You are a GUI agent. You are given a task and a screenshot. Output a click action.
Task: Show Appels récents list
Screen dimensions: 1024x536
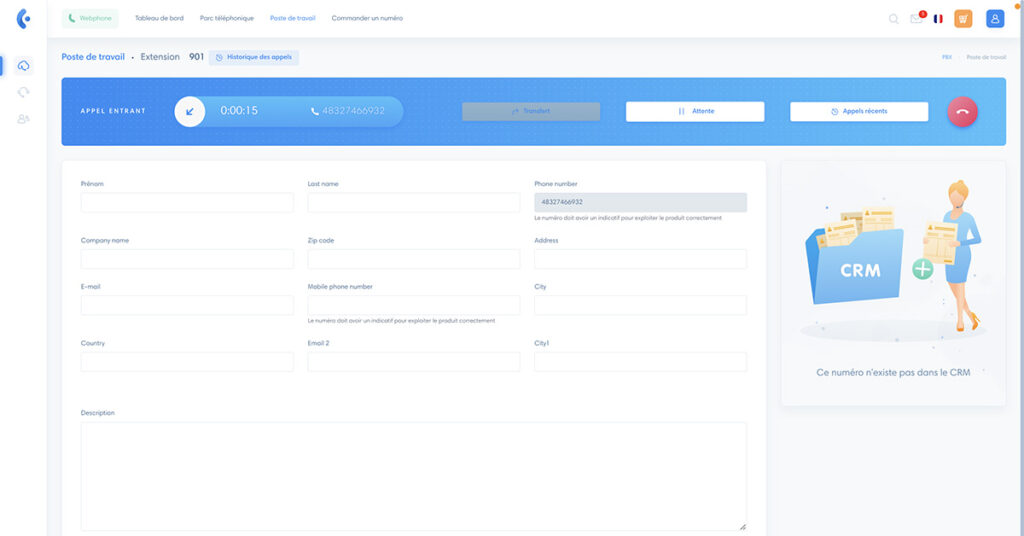click(x=859, y=112)
